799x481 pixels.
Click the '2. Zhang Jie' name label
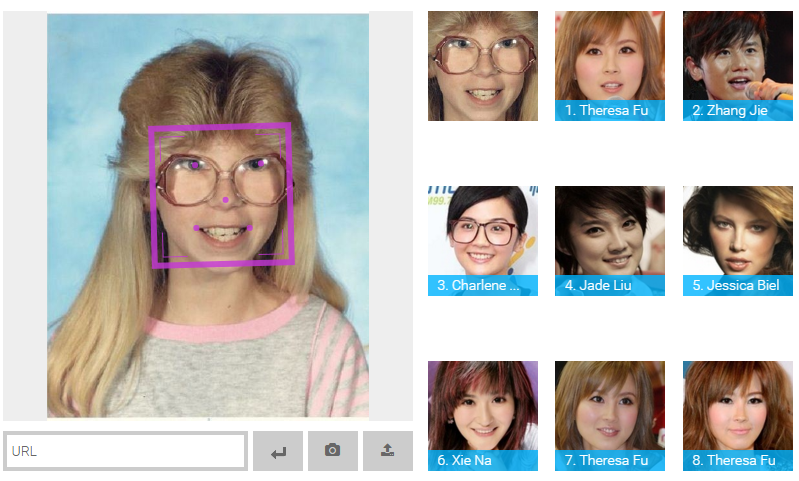tap(737, 110)
